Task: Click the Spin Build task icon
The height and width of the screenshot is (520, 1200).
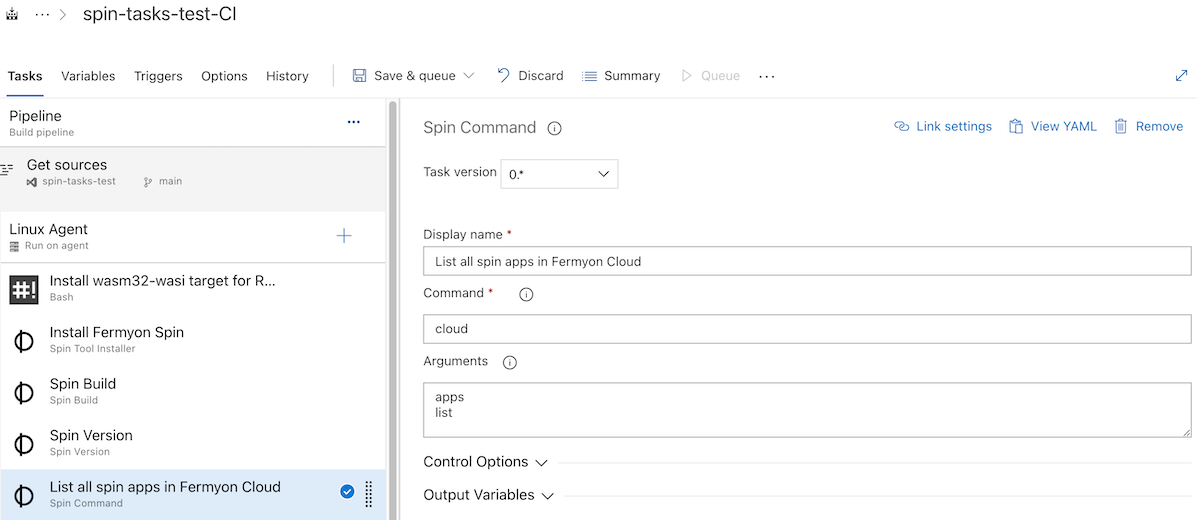Action: coord(24,392)
